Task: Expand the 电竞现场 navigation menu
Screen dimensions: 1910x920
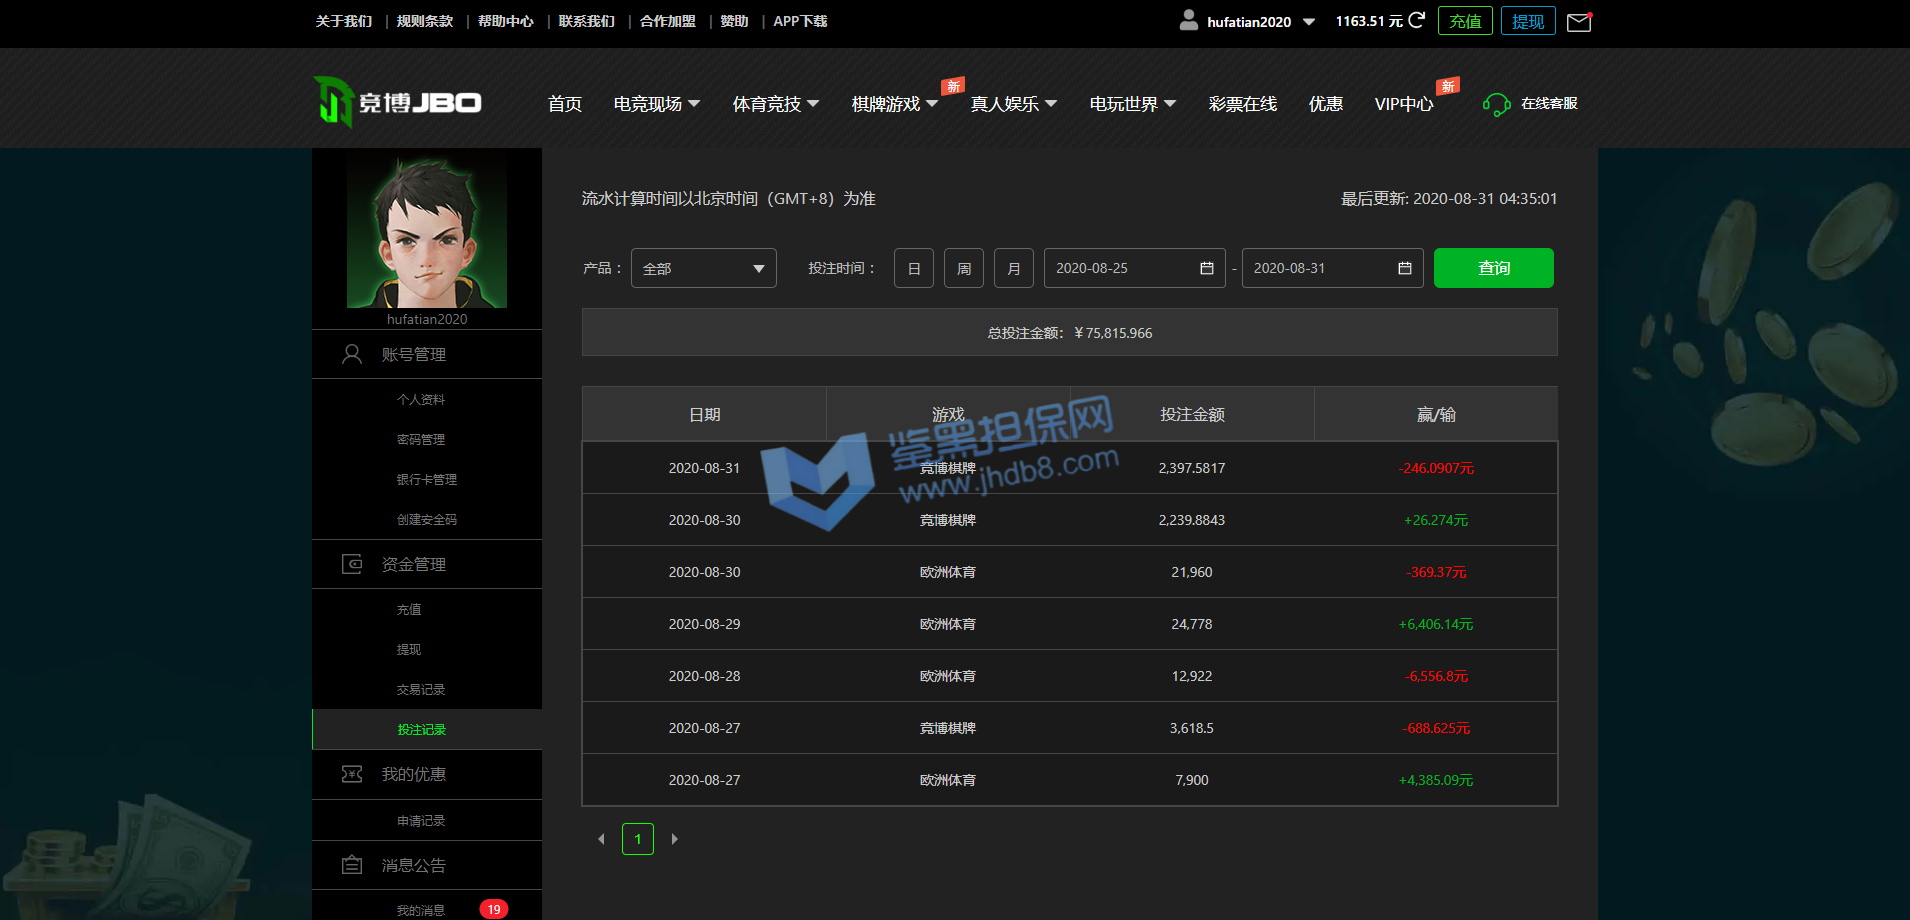Action: pyautogui.click(x=657, y=104)
